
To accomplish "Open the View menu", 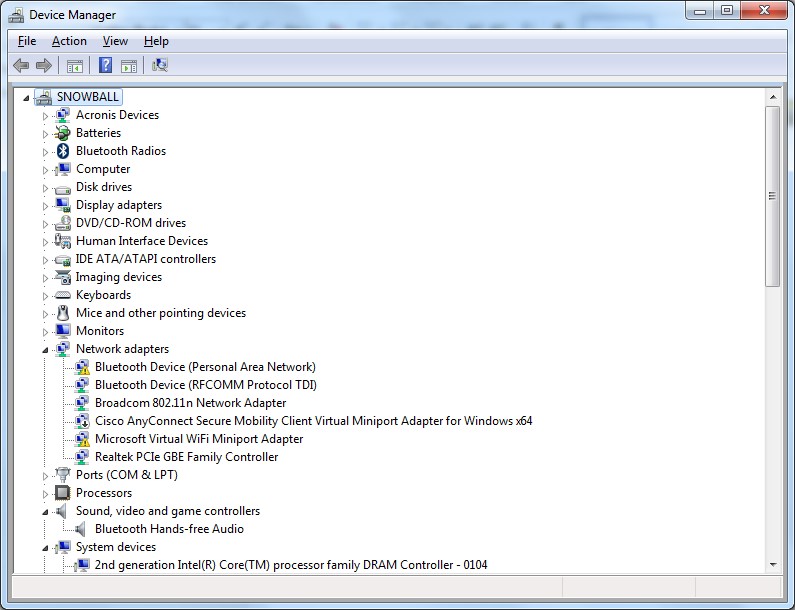I will click(x=115, y=41).
